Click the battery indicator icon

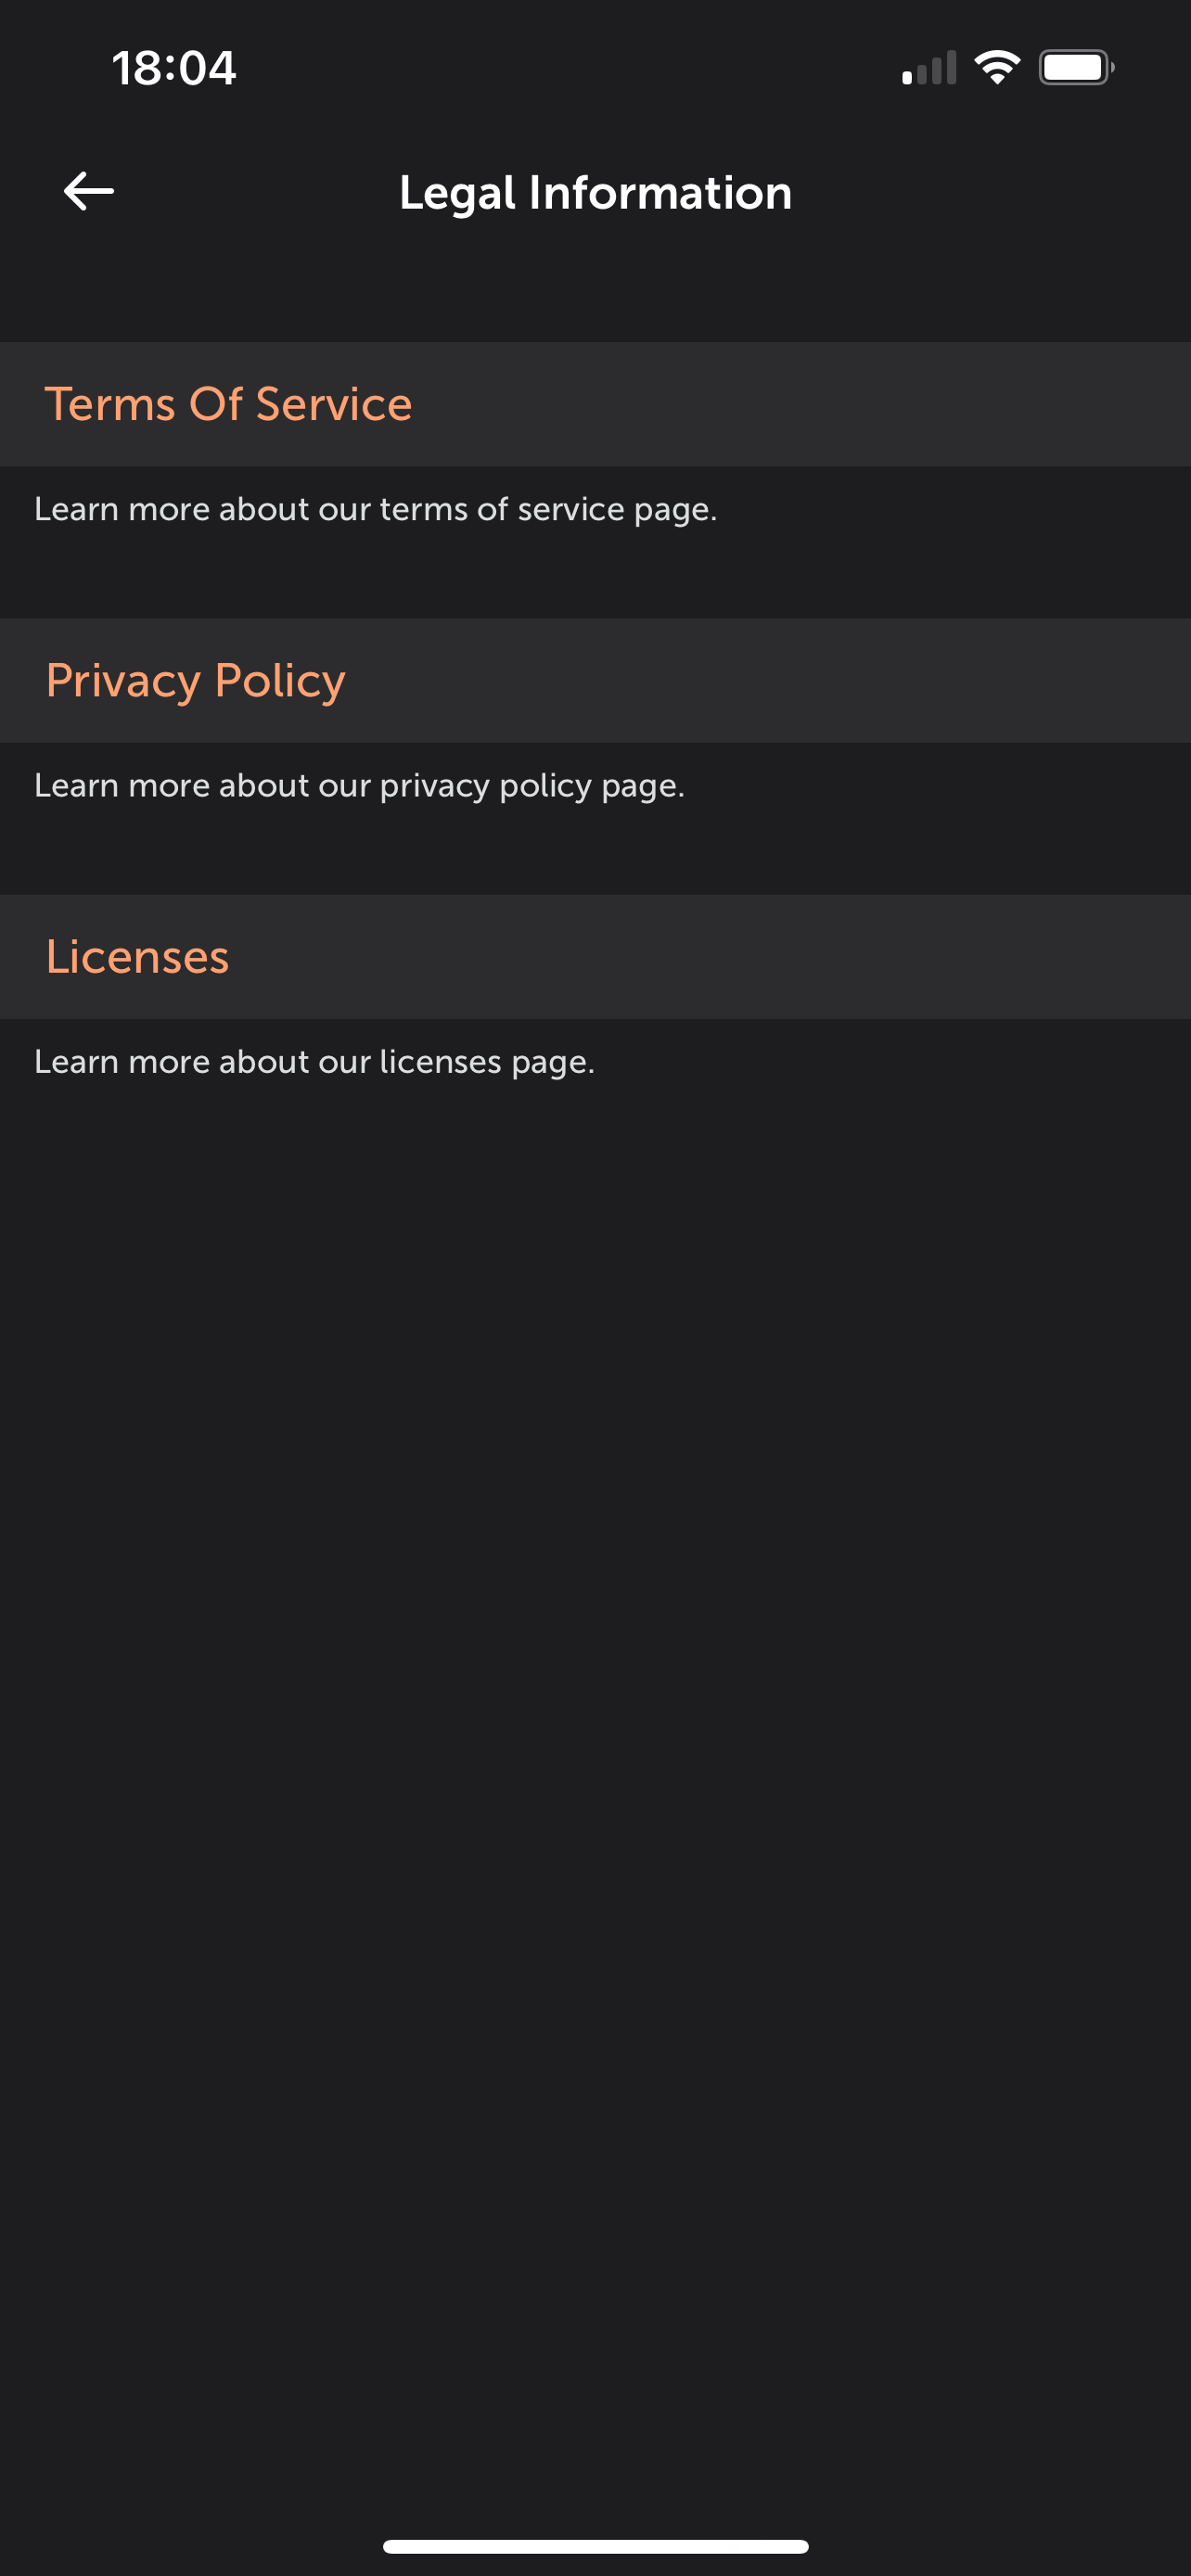1076,68
